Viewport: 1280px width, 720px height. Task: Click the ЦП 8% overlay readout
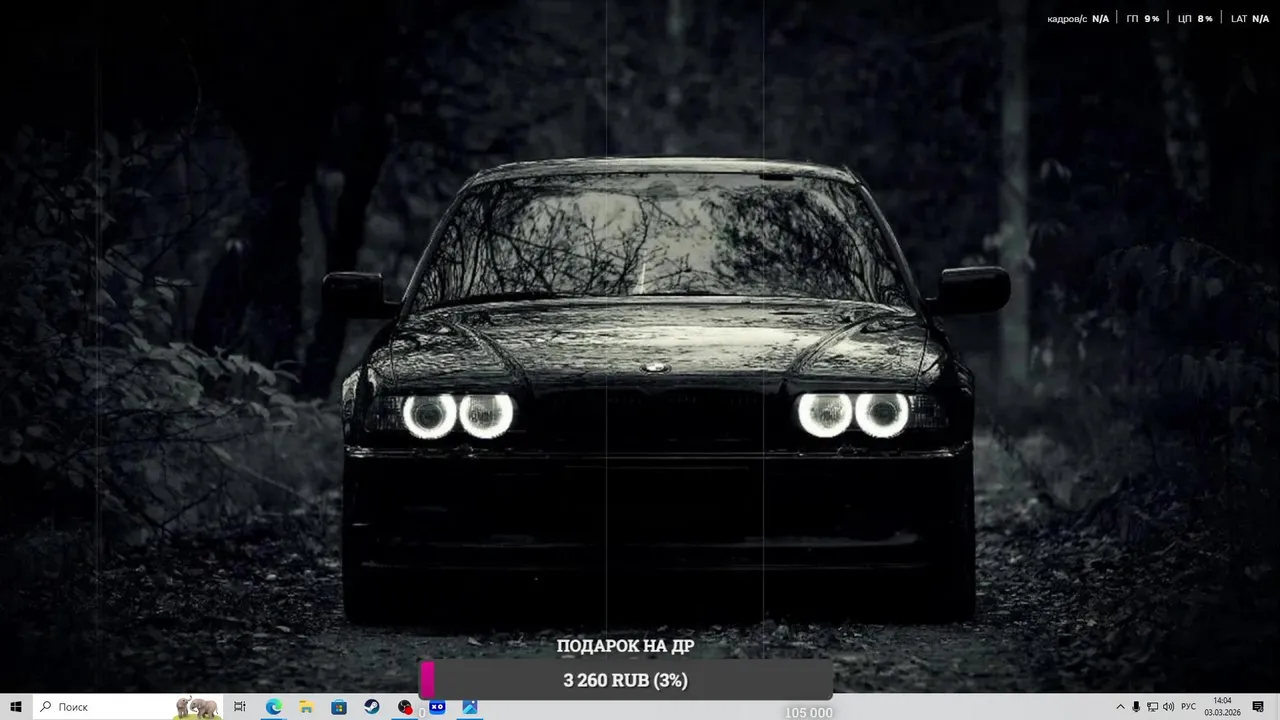tap(1195, 19)
